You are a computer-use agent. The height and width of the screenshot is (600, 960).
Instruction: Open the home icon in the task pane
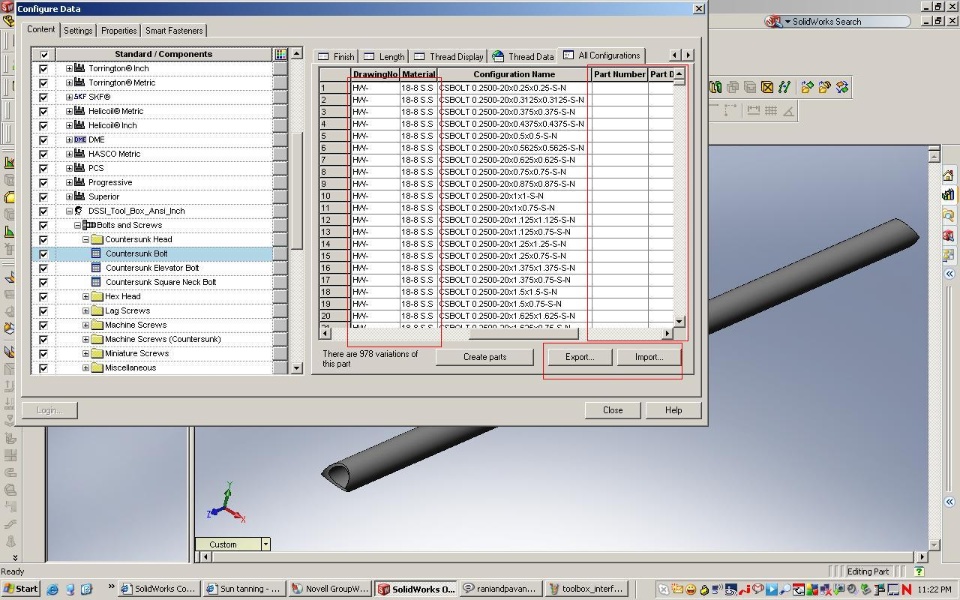(948, 176)
